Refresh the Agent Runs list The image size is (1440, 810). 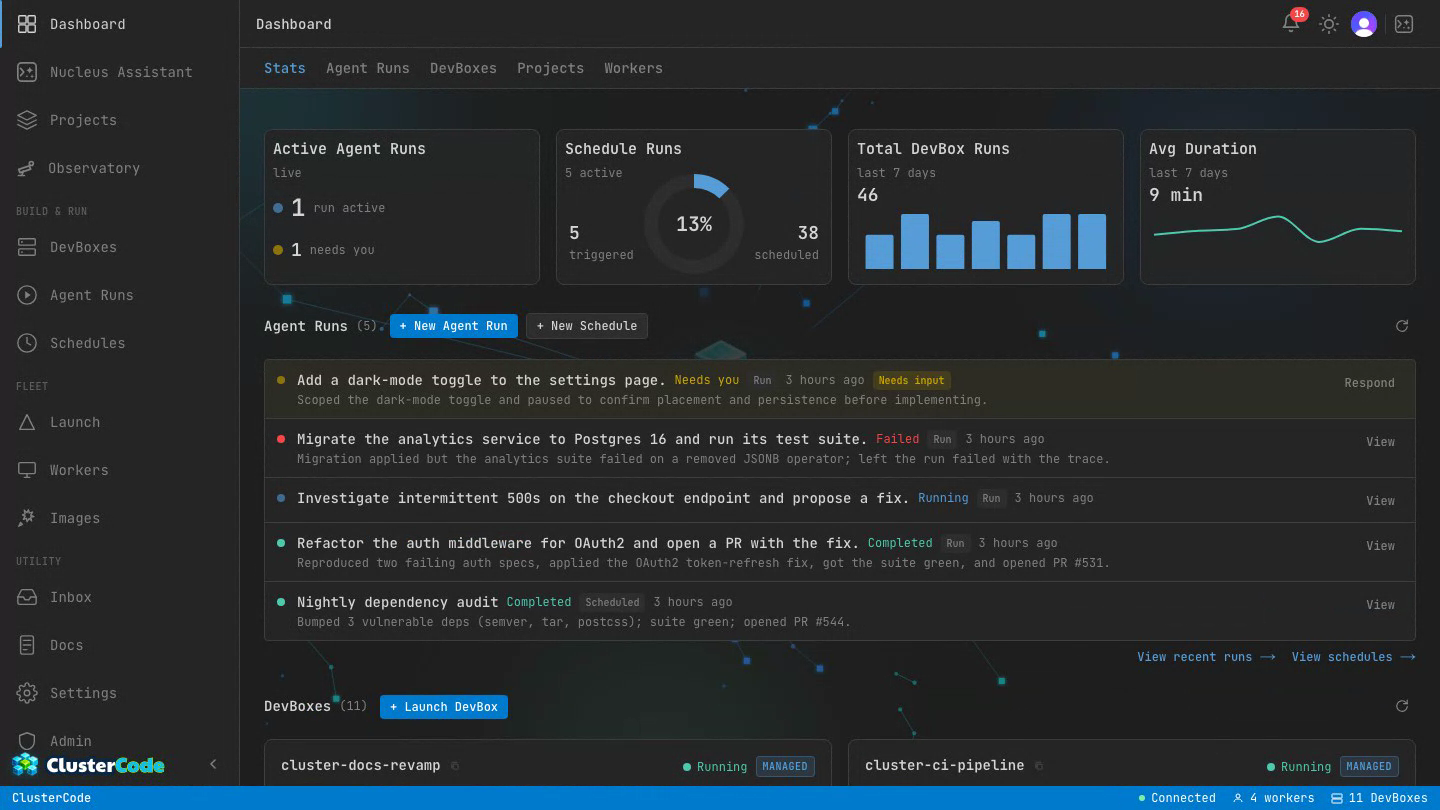tap(1402, 326)
